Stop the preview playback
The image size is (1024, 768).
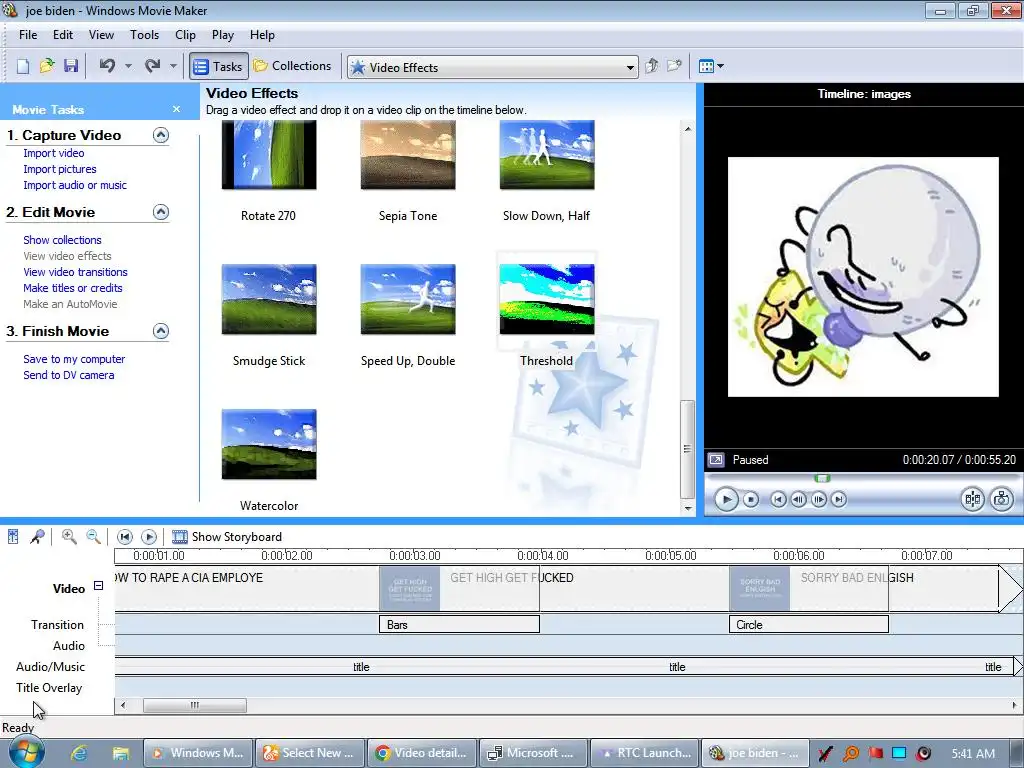click(751, 500)
